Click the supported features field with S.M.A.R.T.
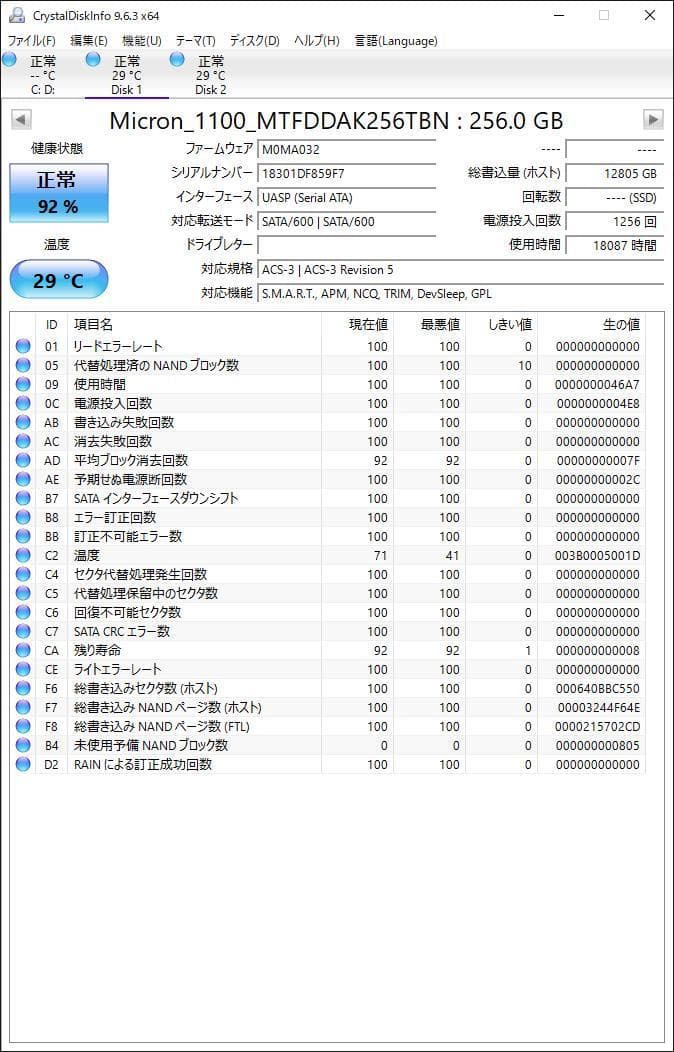 click(x=460, y=294)
